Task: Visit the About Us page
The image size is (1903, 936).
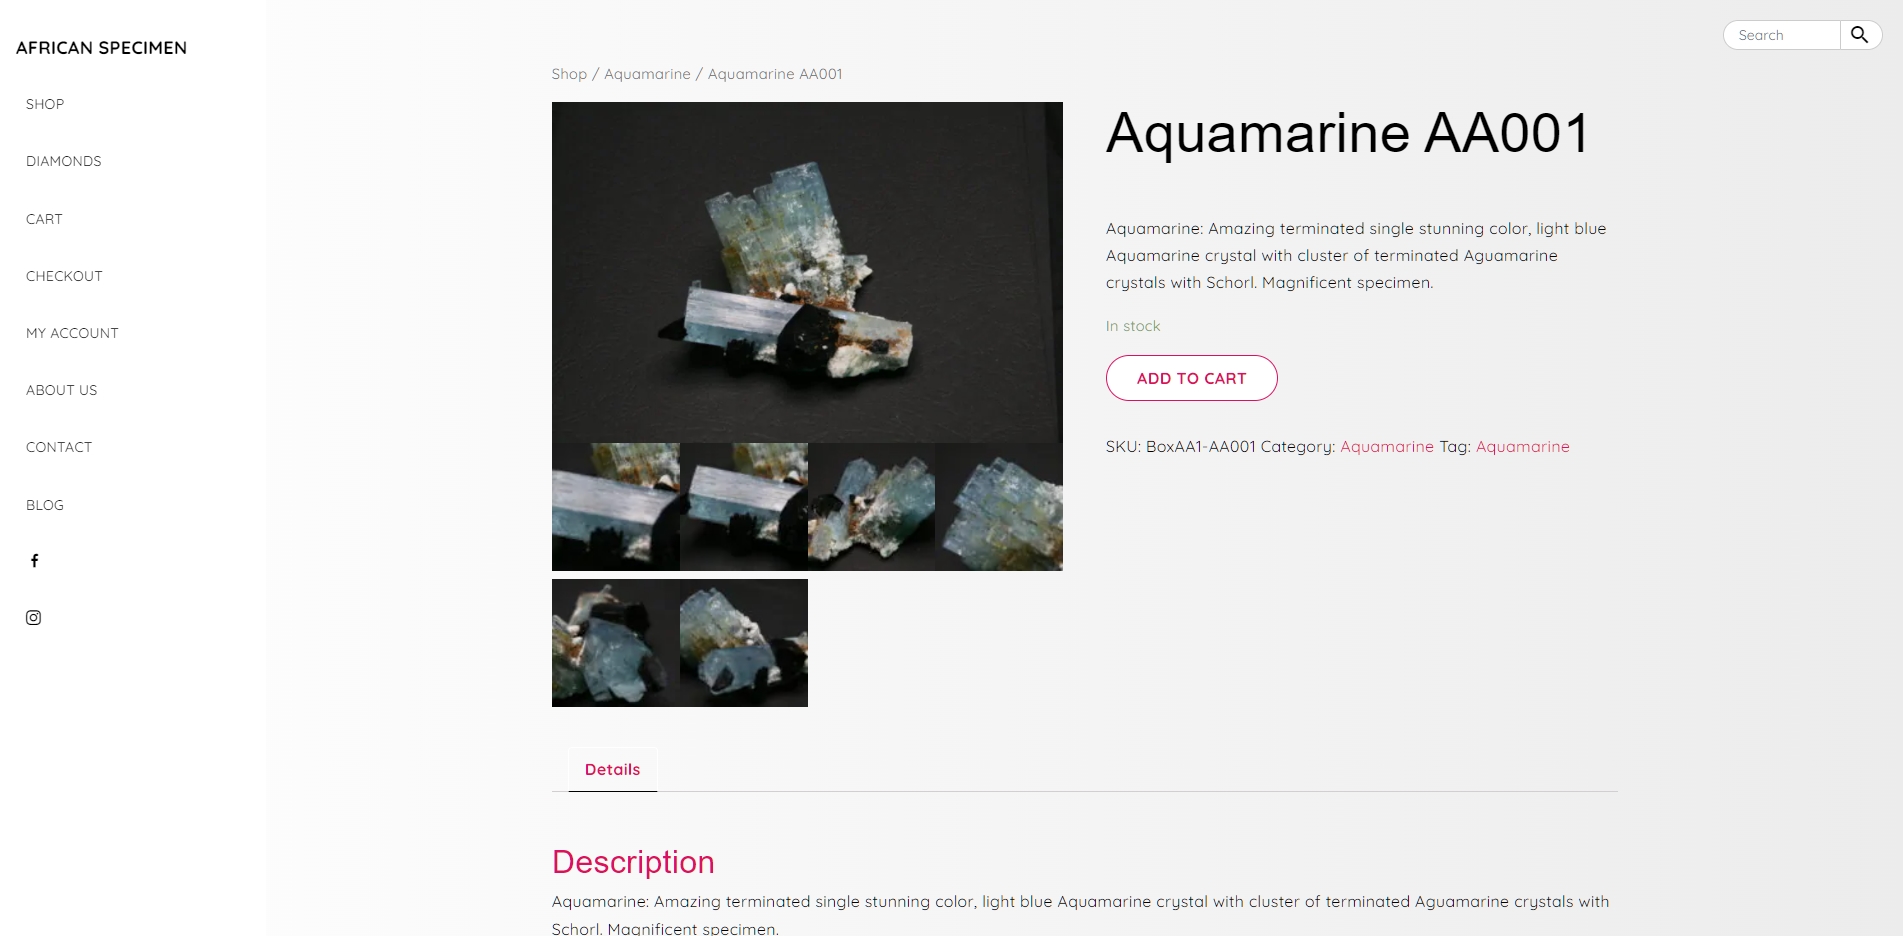Action: 62,390
